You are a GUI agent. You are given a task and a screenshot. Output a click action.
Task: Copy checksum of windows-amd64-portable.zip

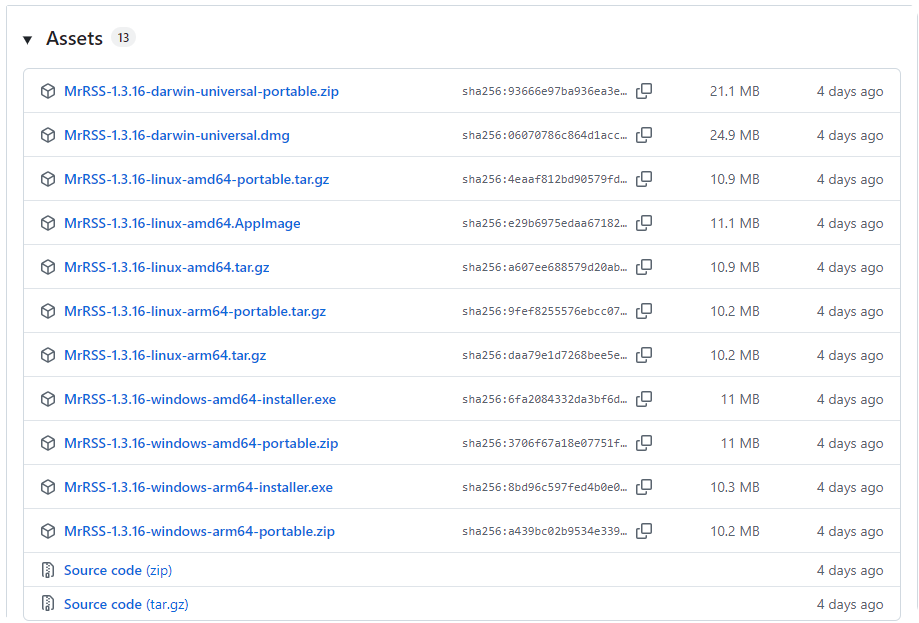point(644,443)
